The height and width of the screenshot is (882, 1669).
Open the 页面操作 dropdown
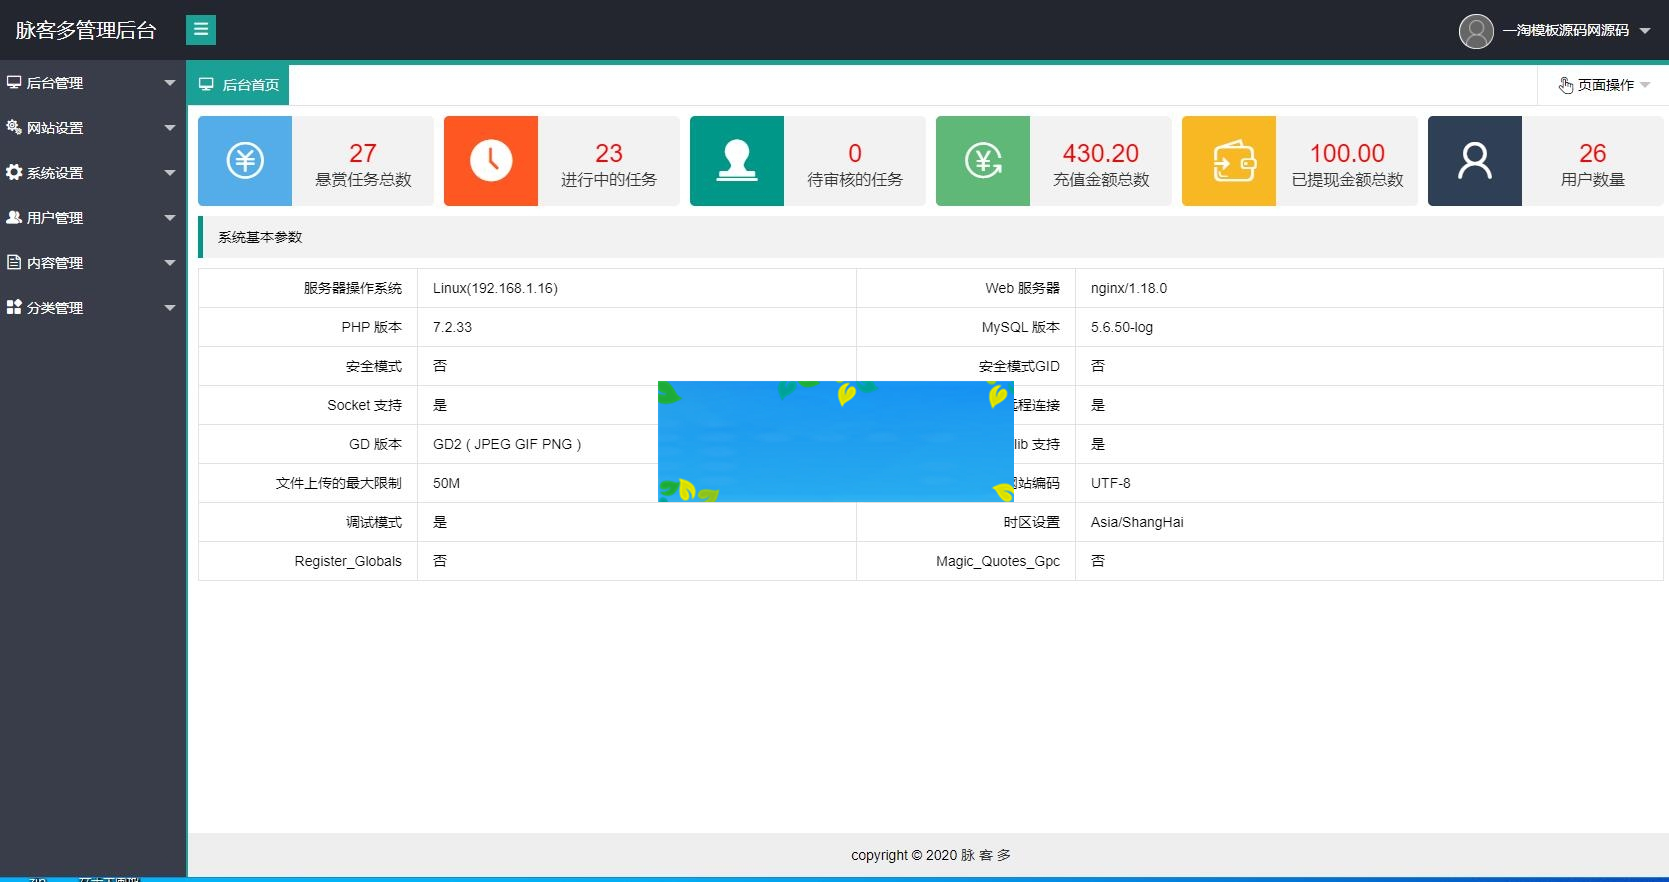1604,85
